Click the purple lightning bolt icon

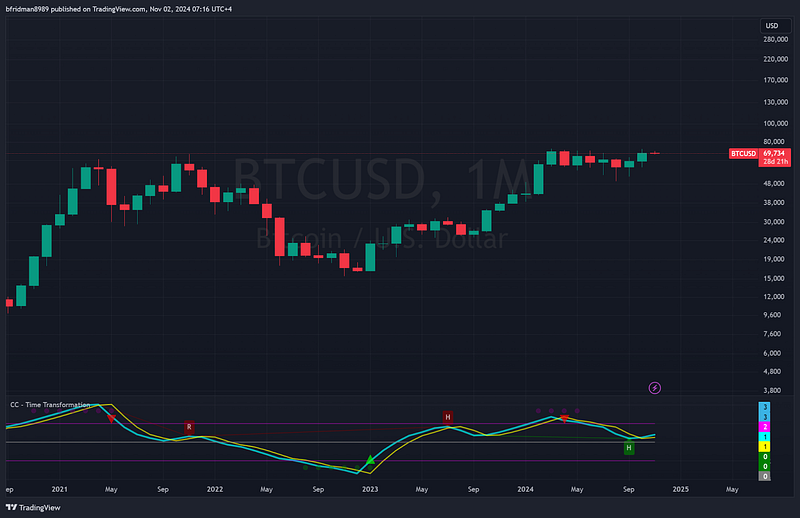coord(655,388)
